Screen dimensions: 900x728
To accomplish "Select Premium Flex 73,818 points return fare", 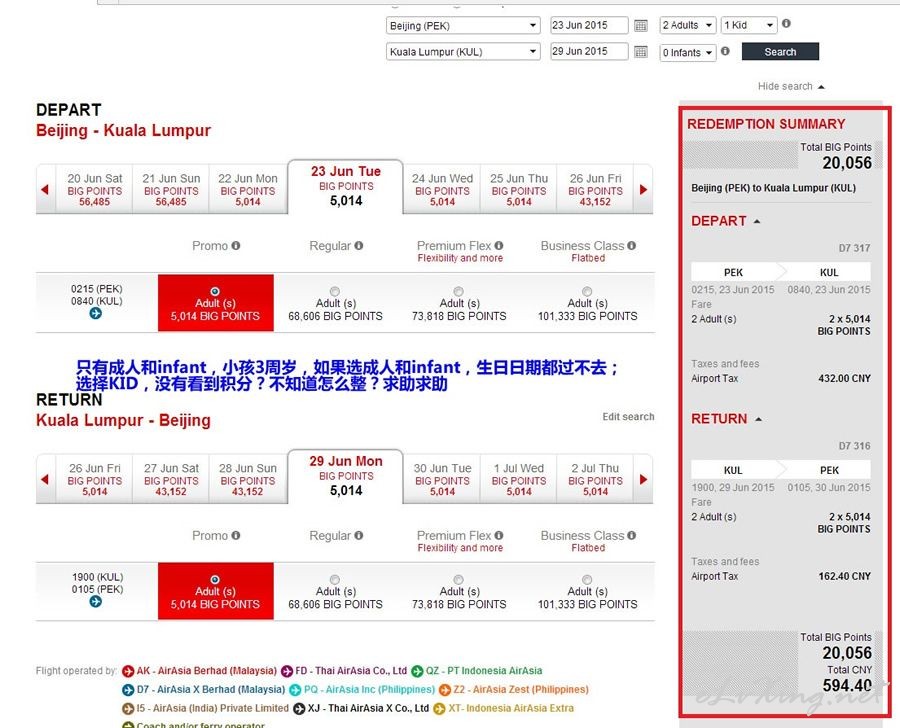I will [458, 579].
